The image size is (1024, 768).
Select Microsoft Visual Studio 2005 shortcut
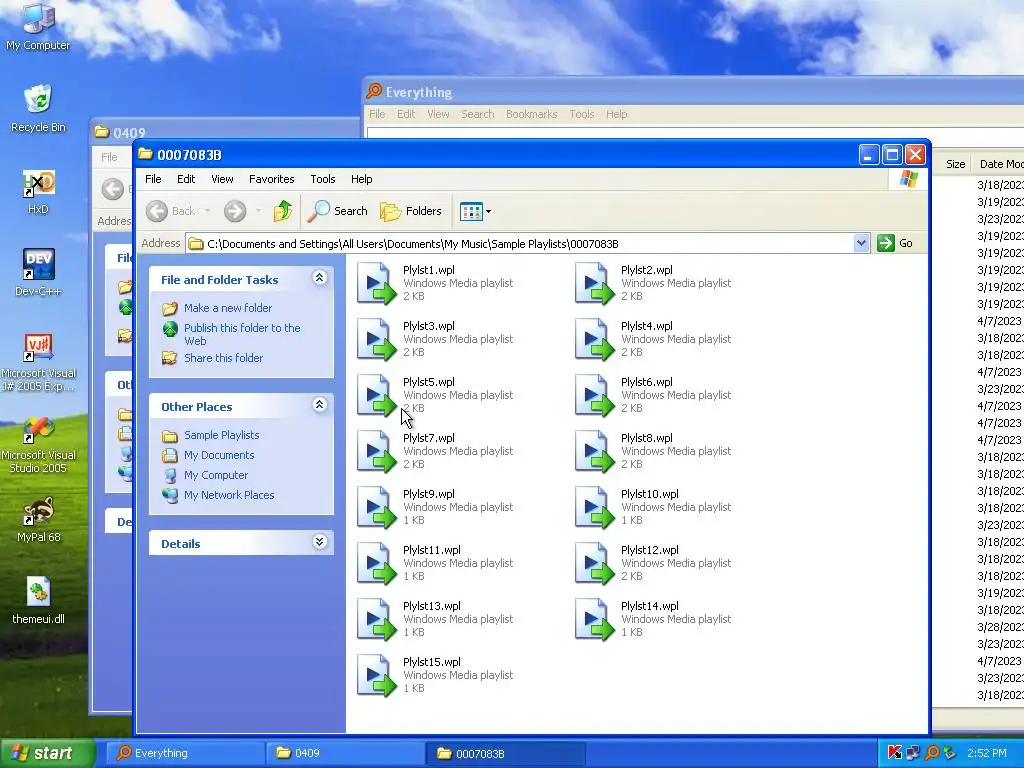point(38,445)
